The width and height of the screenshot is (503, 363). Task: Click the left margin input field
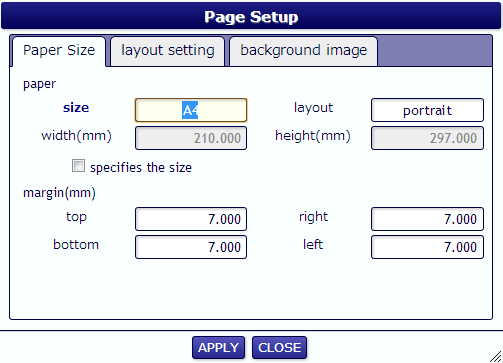click(x=427, y=247)
